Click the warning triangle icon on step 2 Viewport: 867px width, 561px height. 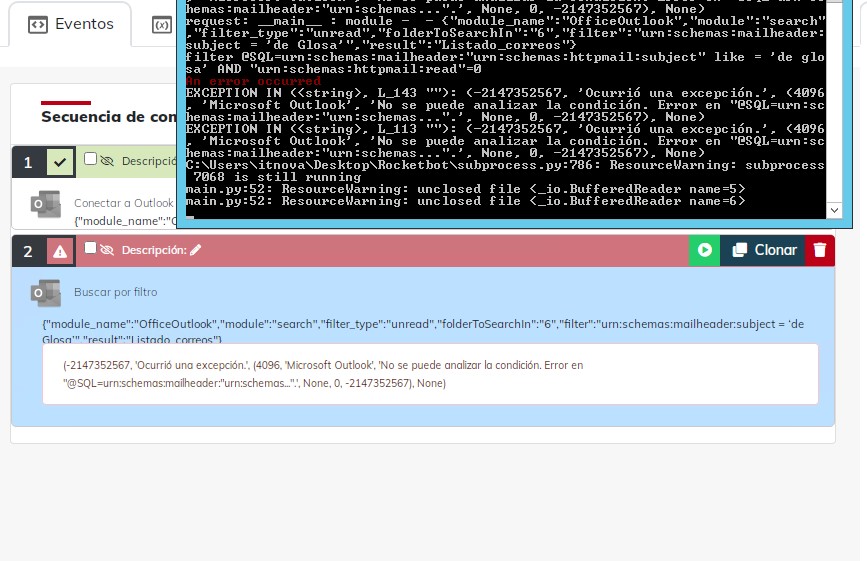(60, 251)
